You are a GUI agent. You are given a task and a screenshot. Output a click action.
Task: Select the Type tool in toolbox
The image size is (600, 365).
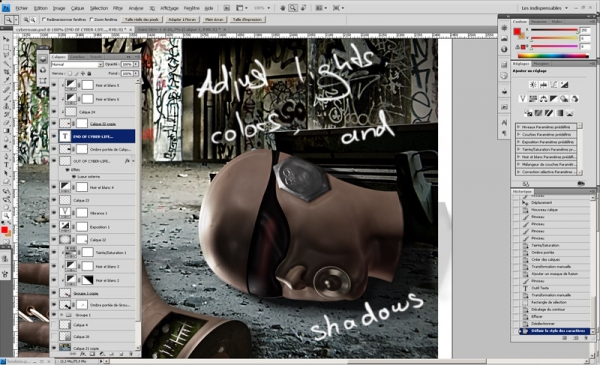click(x=6, y=165)
